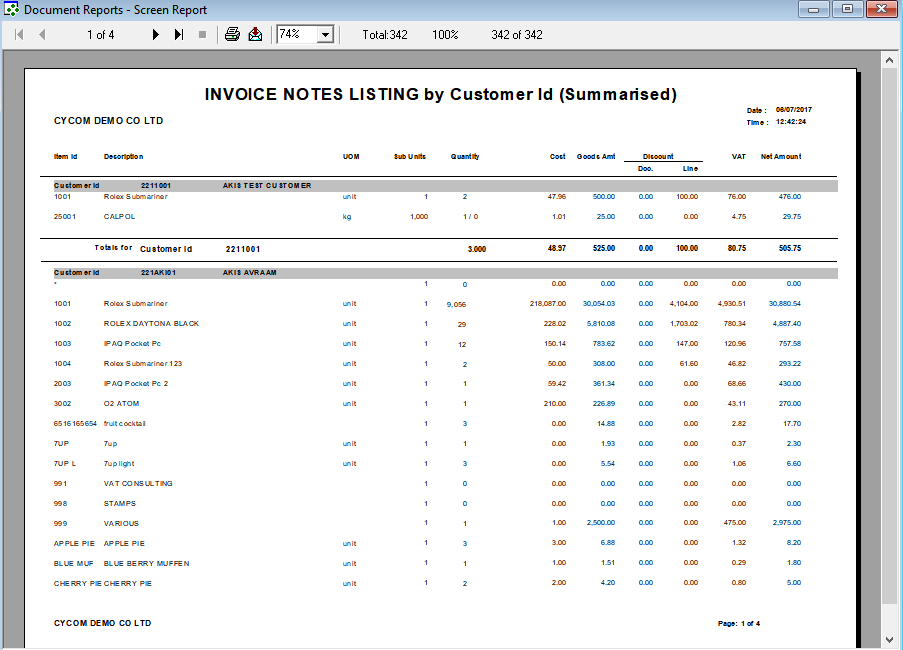Click the item id '6516165654'
Viewport: 903px width, 650px height.
(x=75, y=424)
